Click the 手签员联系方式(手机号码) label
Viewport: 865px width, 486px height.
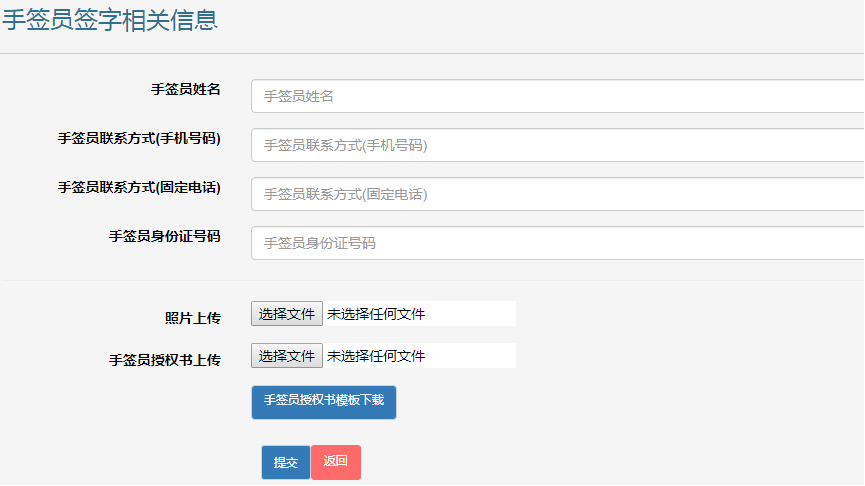click(x=139, y=138)
